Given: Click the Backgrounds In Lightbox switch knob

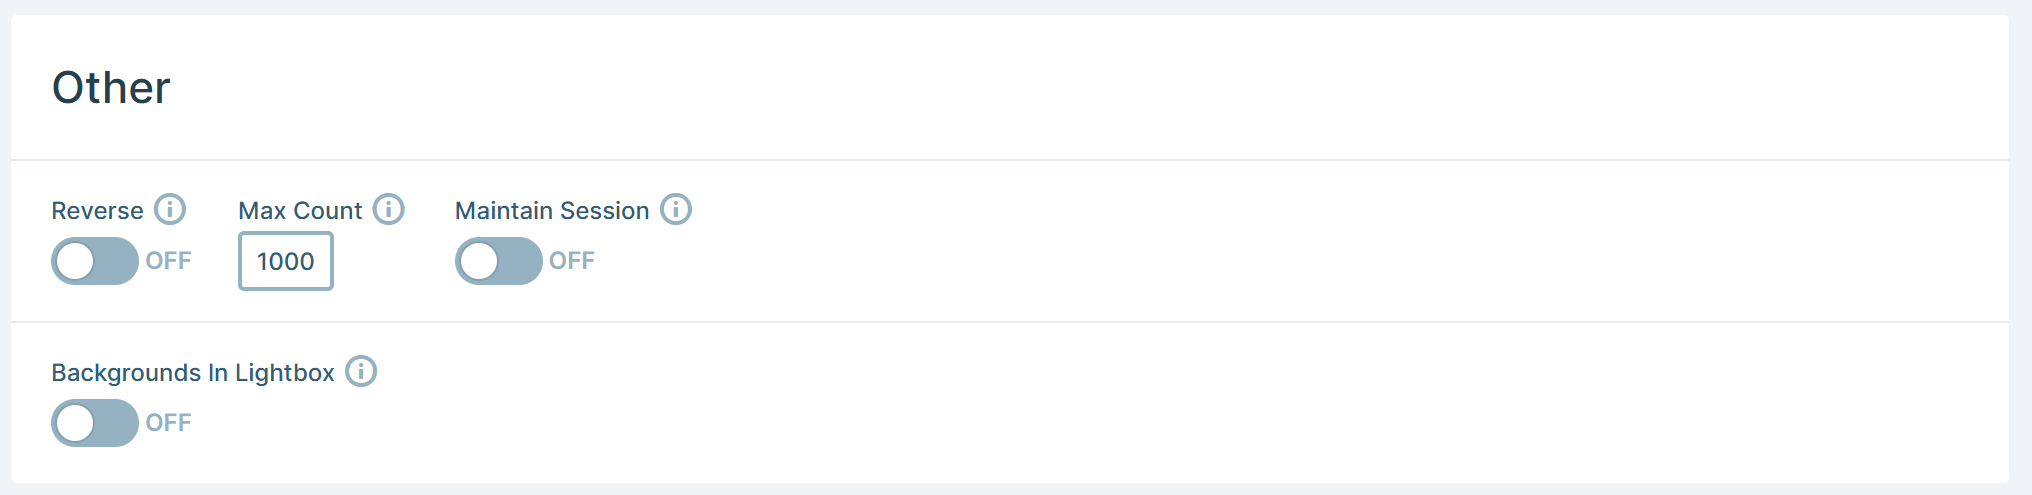Looking at the screenshot, I should (x=75, y=423).
